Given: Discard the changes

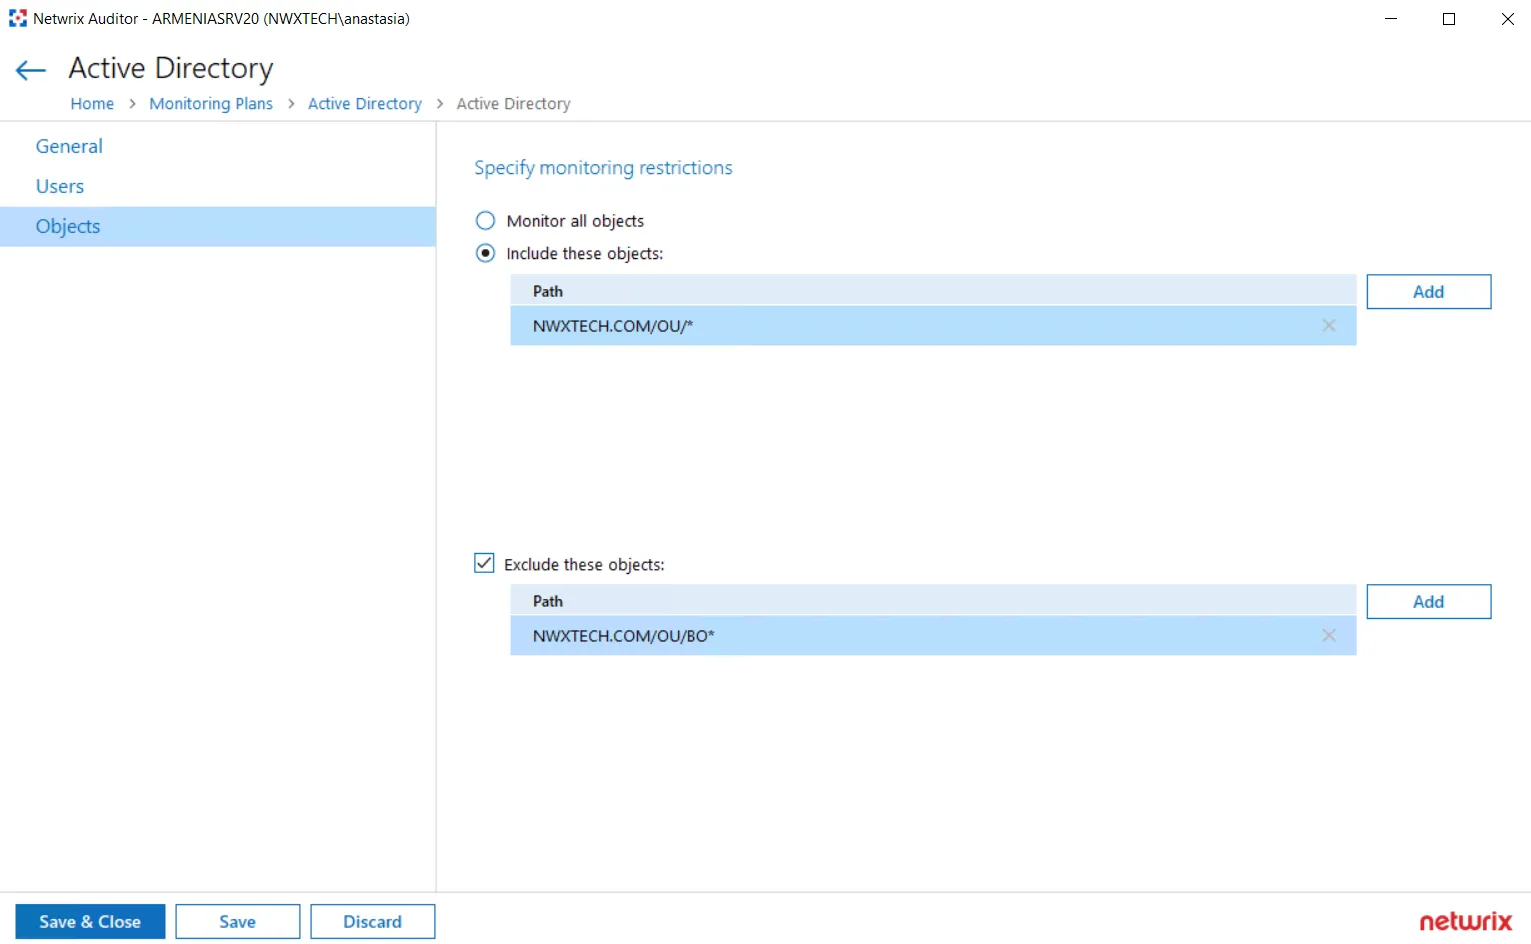Looking at the screenshot, I should 373,922.
